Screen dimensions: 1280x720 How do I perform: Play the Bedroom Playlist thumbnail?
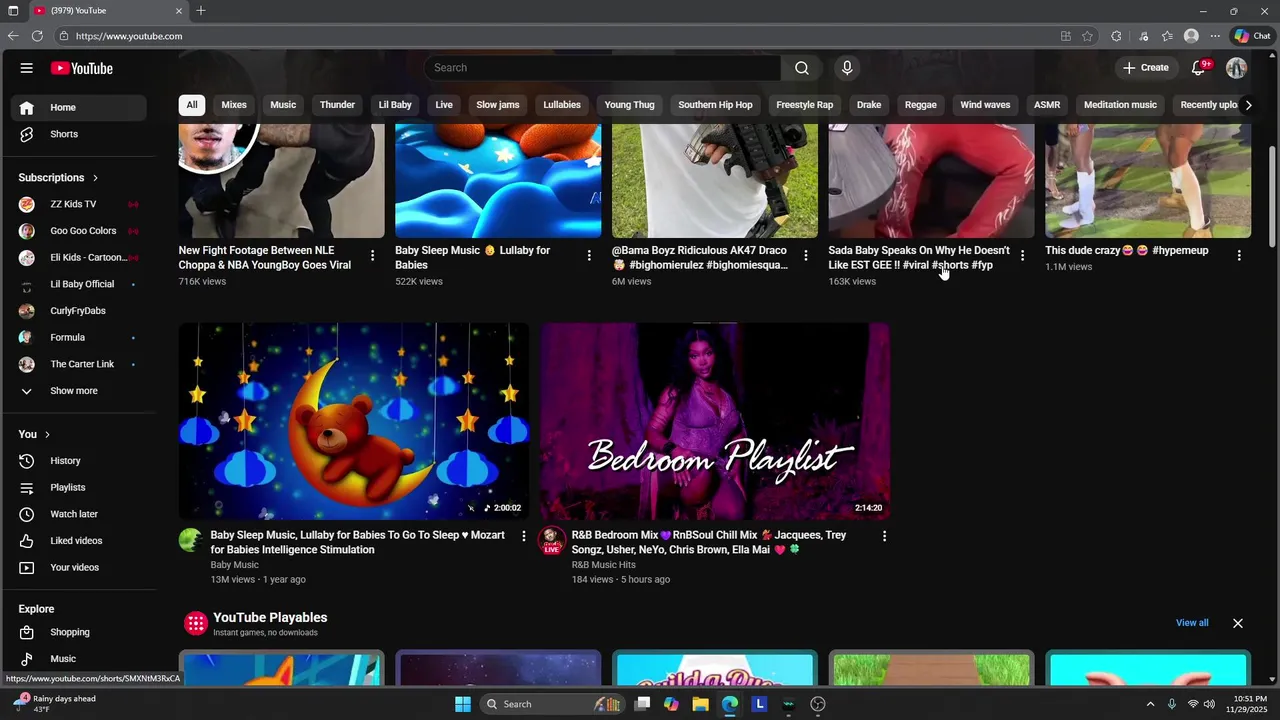point(715,421)
